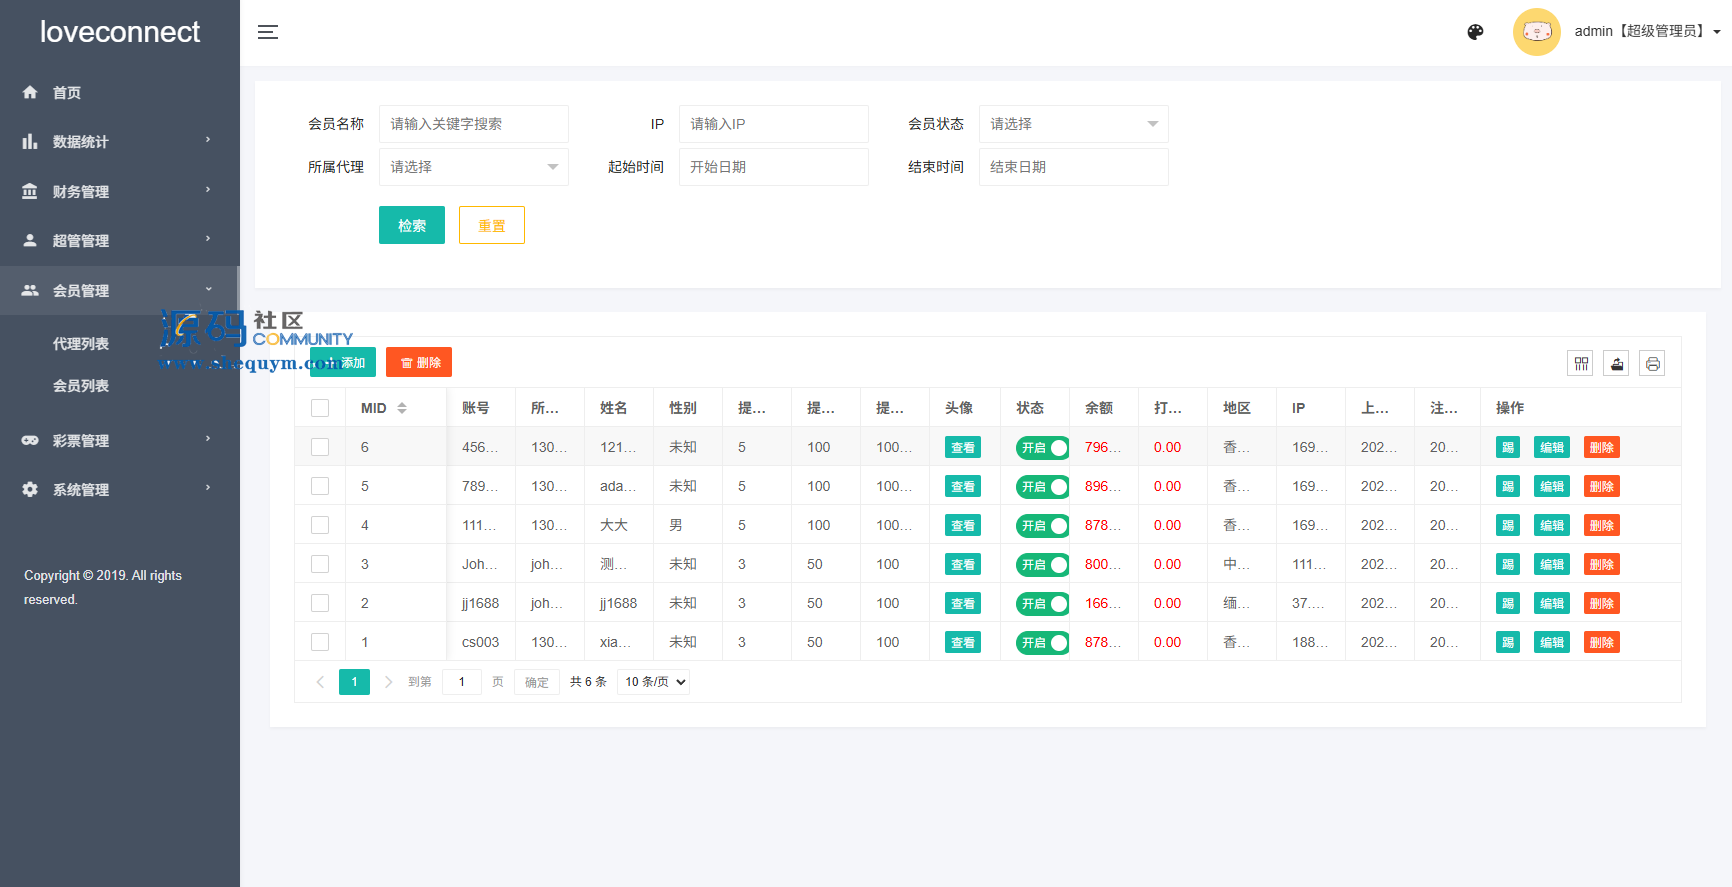
Task: Click the red 删除 button for member 1
Action: point(1601,642)
